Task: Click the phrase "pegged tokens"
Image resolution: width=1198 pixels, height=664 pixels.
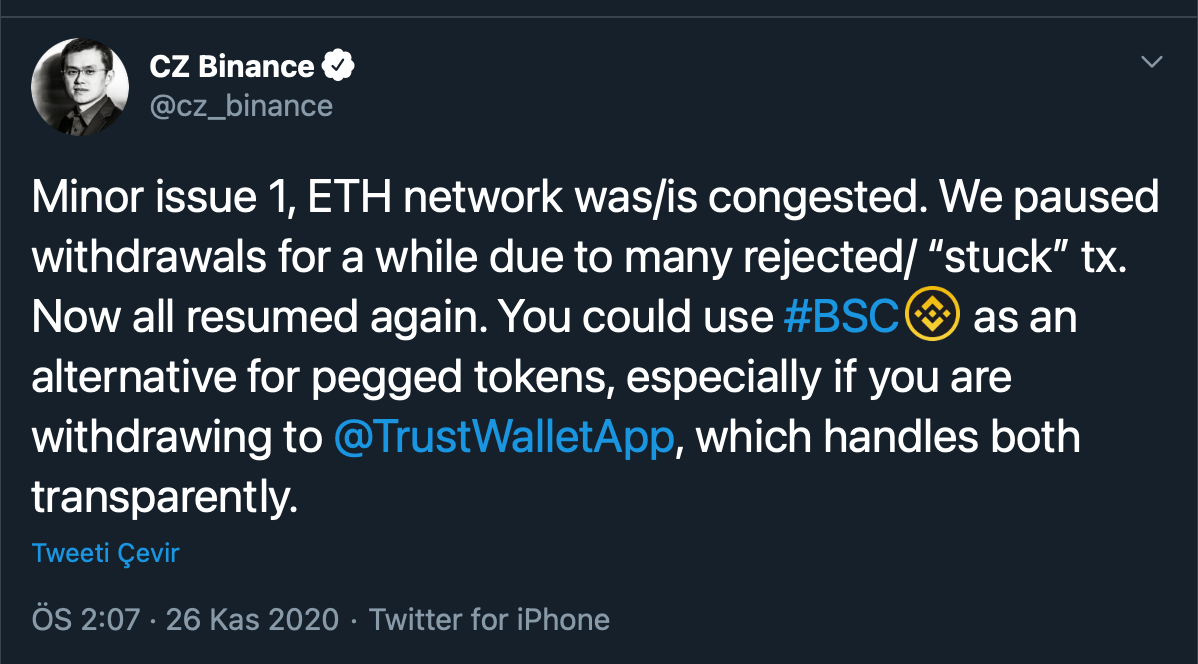Action: (480, 378)
